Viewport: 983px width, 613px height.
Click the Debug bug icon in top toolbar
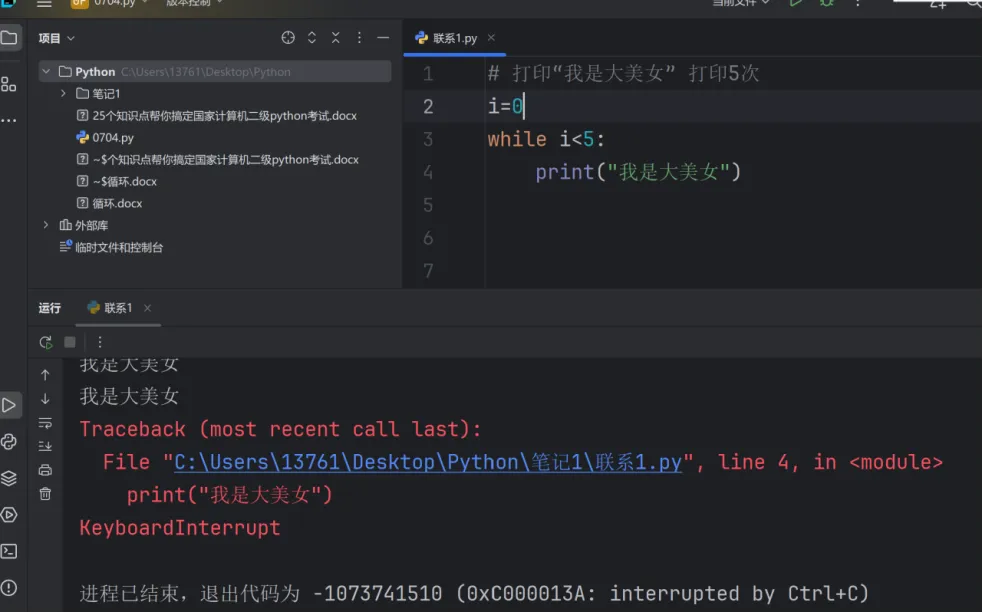pos(827,3)
